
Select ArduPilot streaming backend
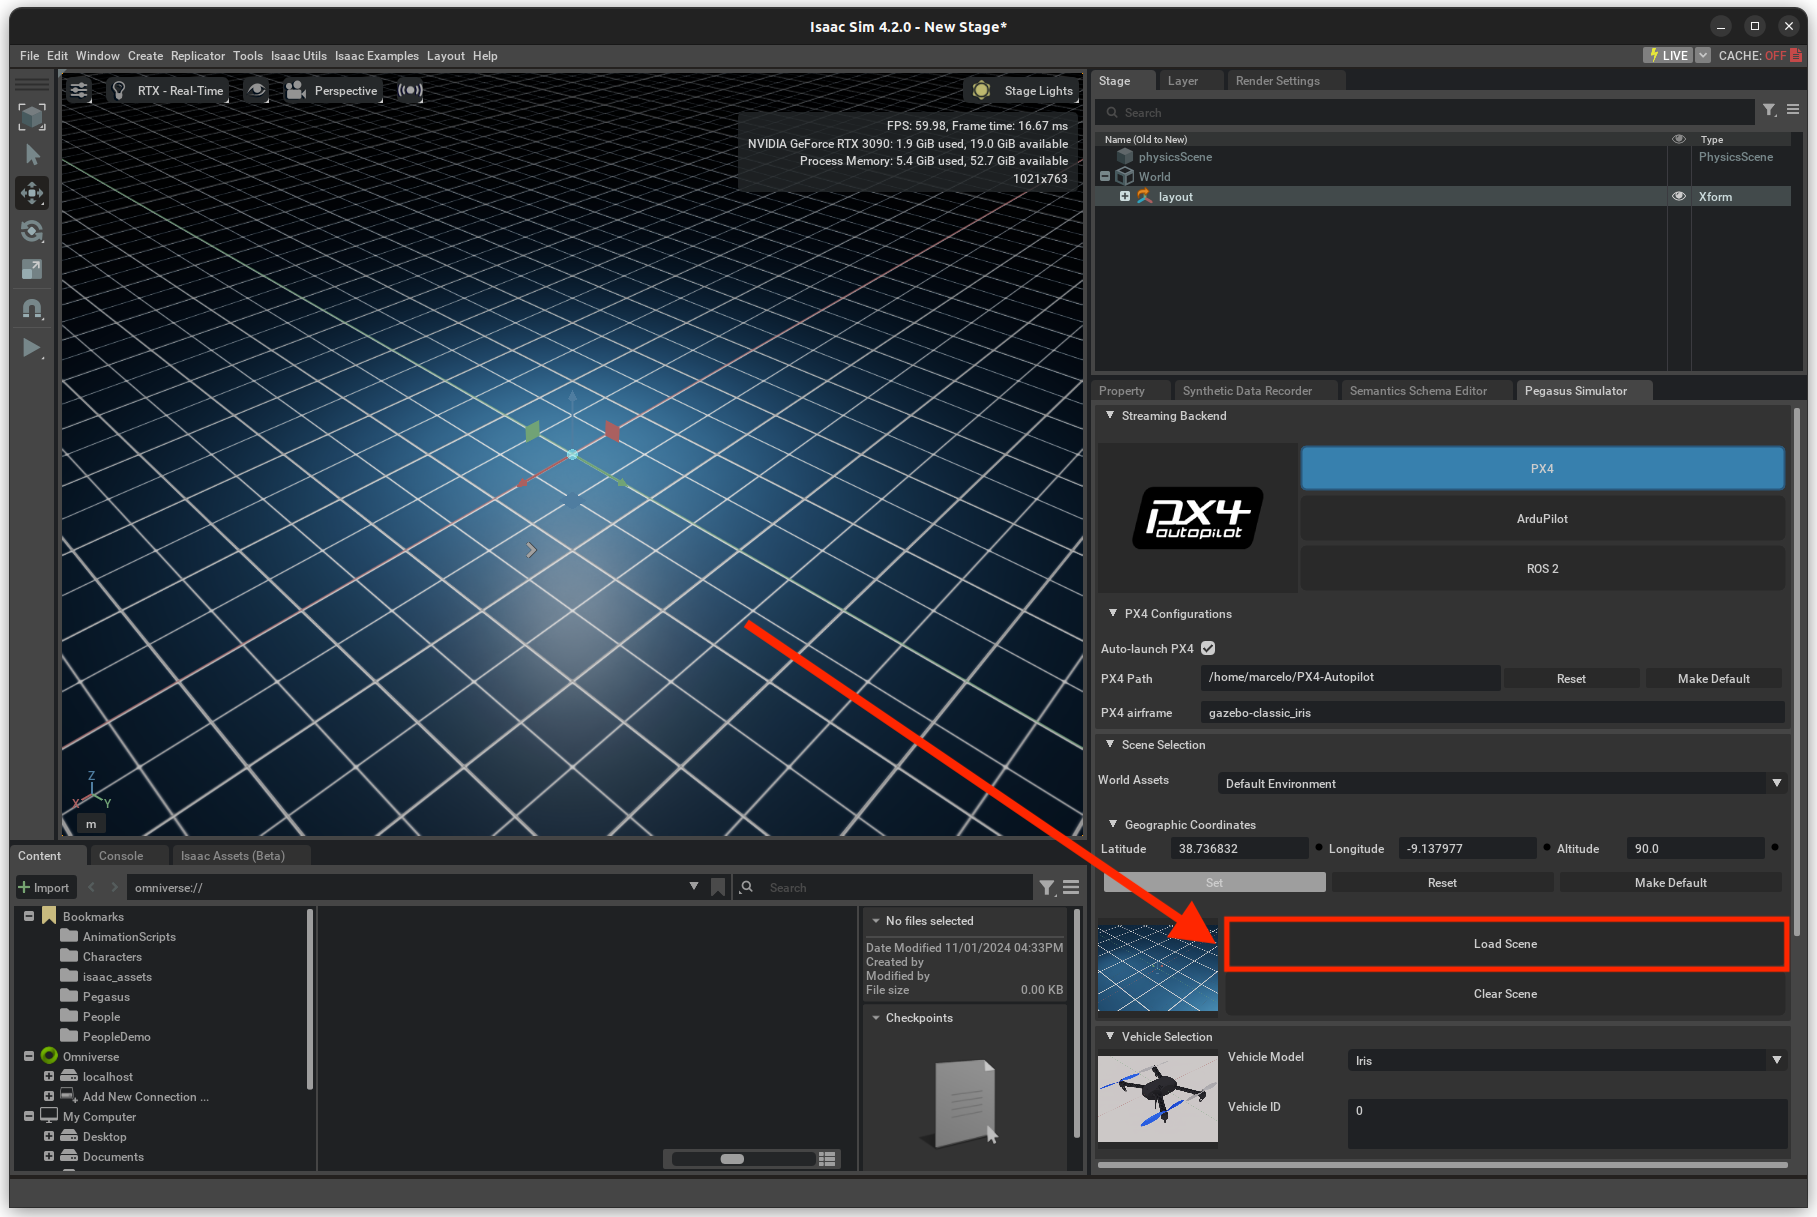1542,519
